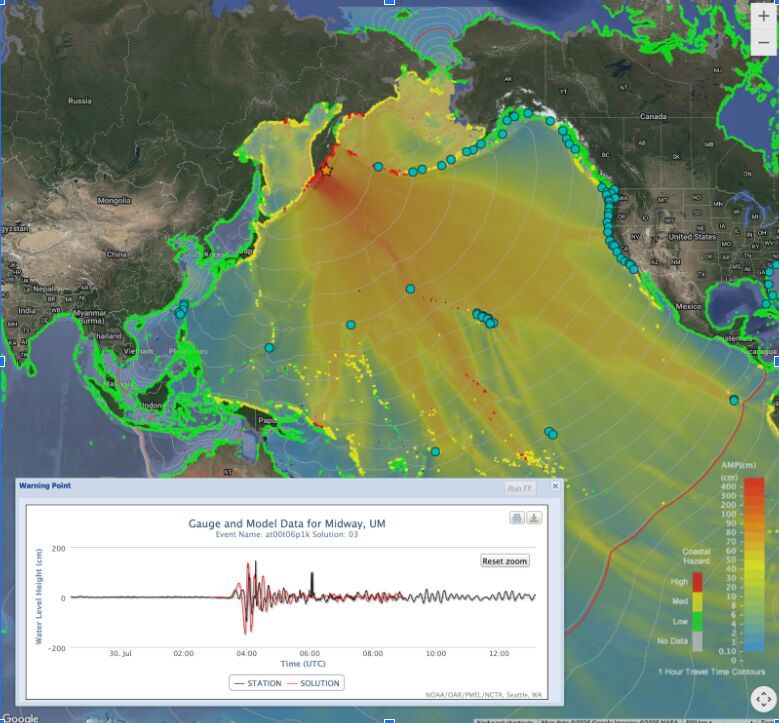Click the Canada country label
This screenshot has width=779, height=723.
click(653, 116)
